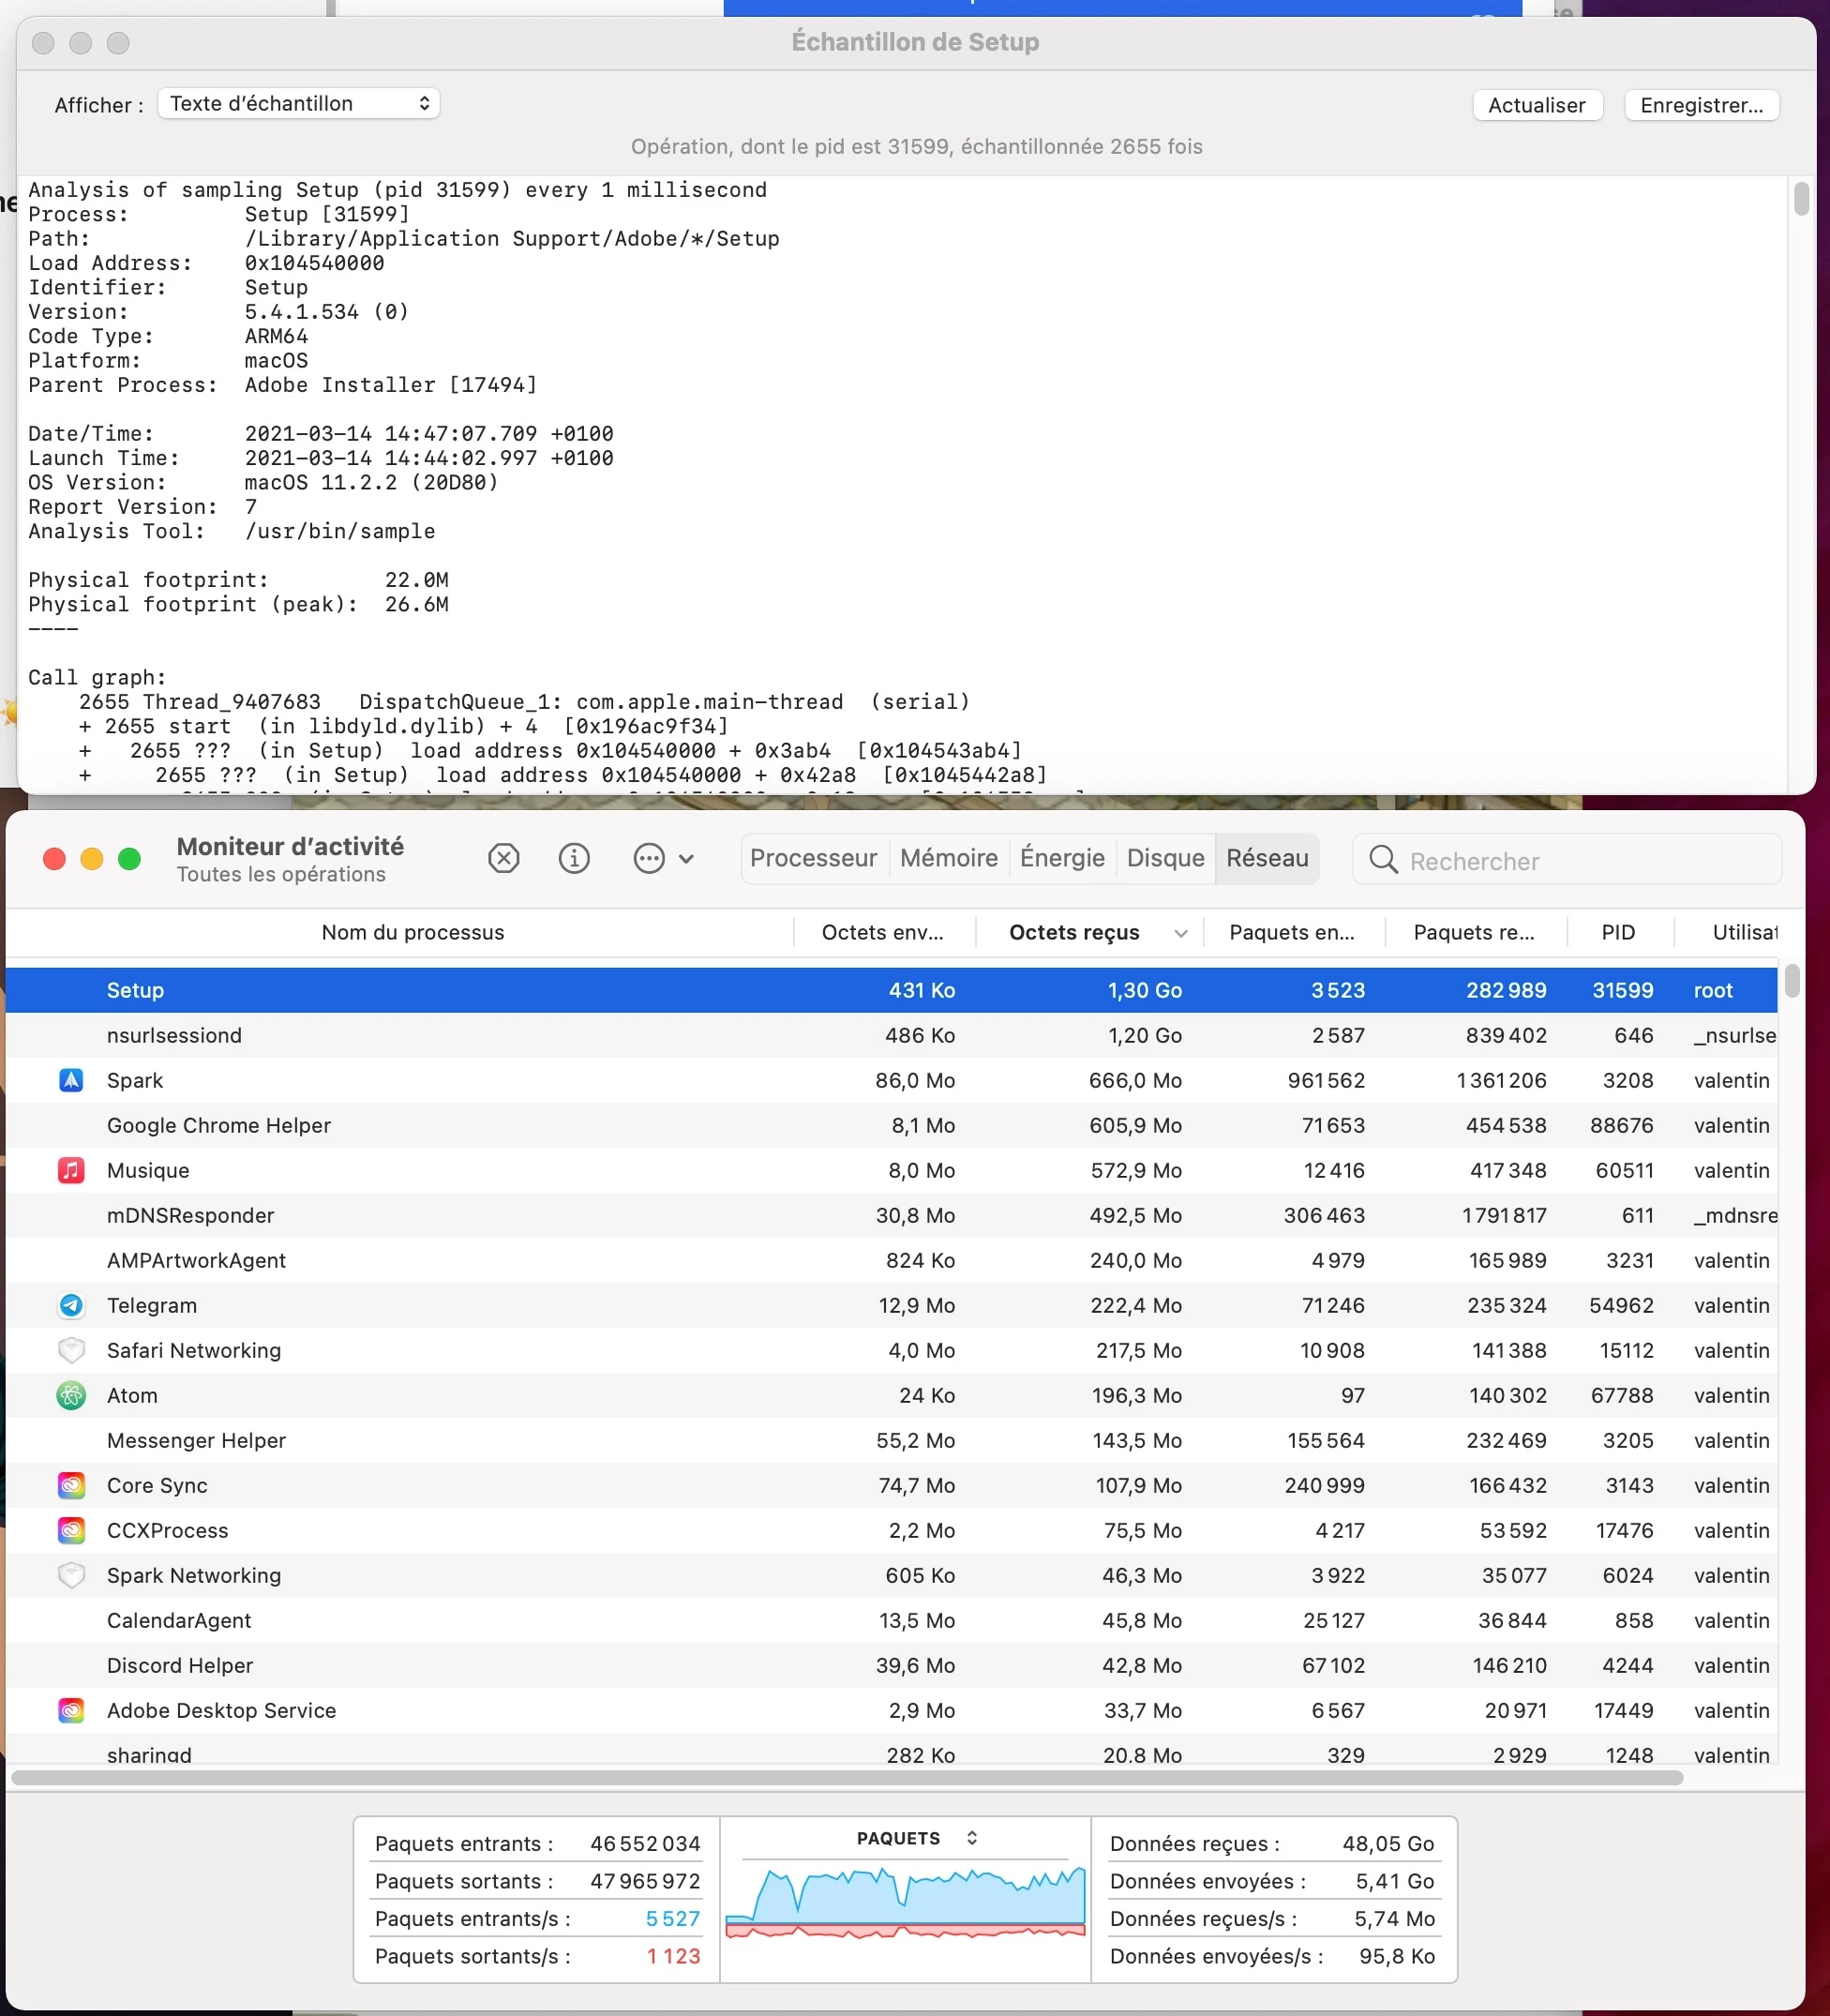Toggle the PAQUETS graph type selector

point(972,1838)
